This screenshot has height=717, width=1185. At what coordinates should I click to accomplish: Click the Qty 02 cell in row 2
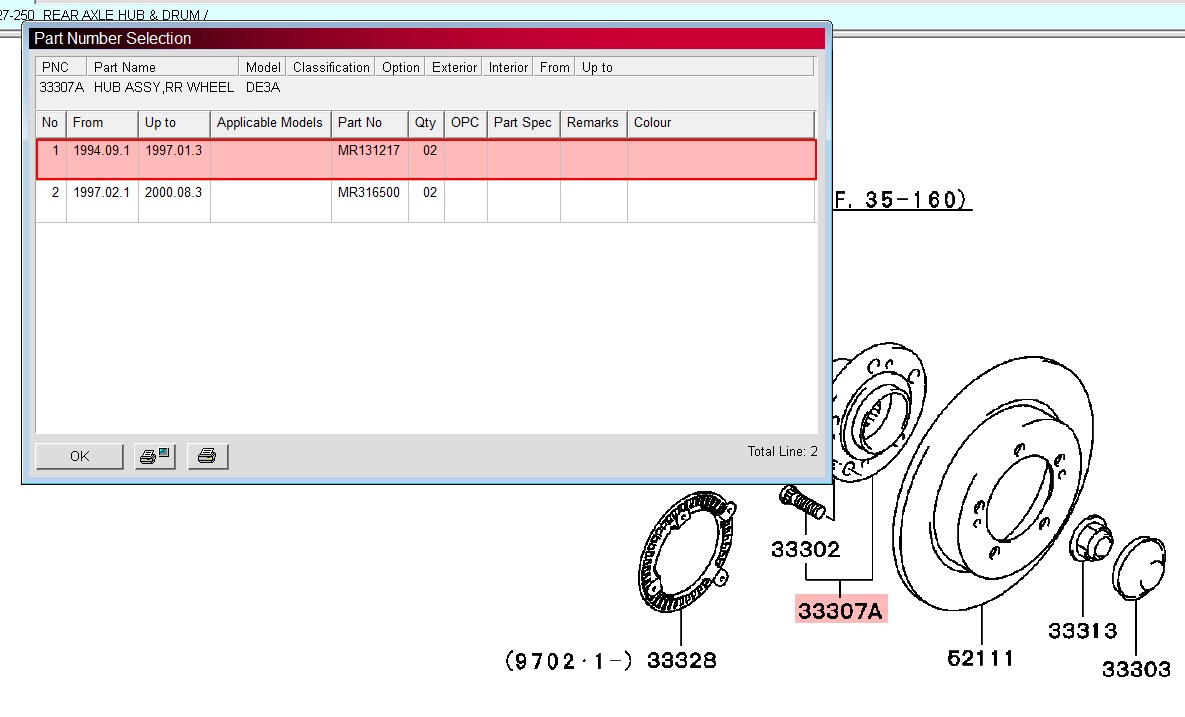(x=426, y=200)
